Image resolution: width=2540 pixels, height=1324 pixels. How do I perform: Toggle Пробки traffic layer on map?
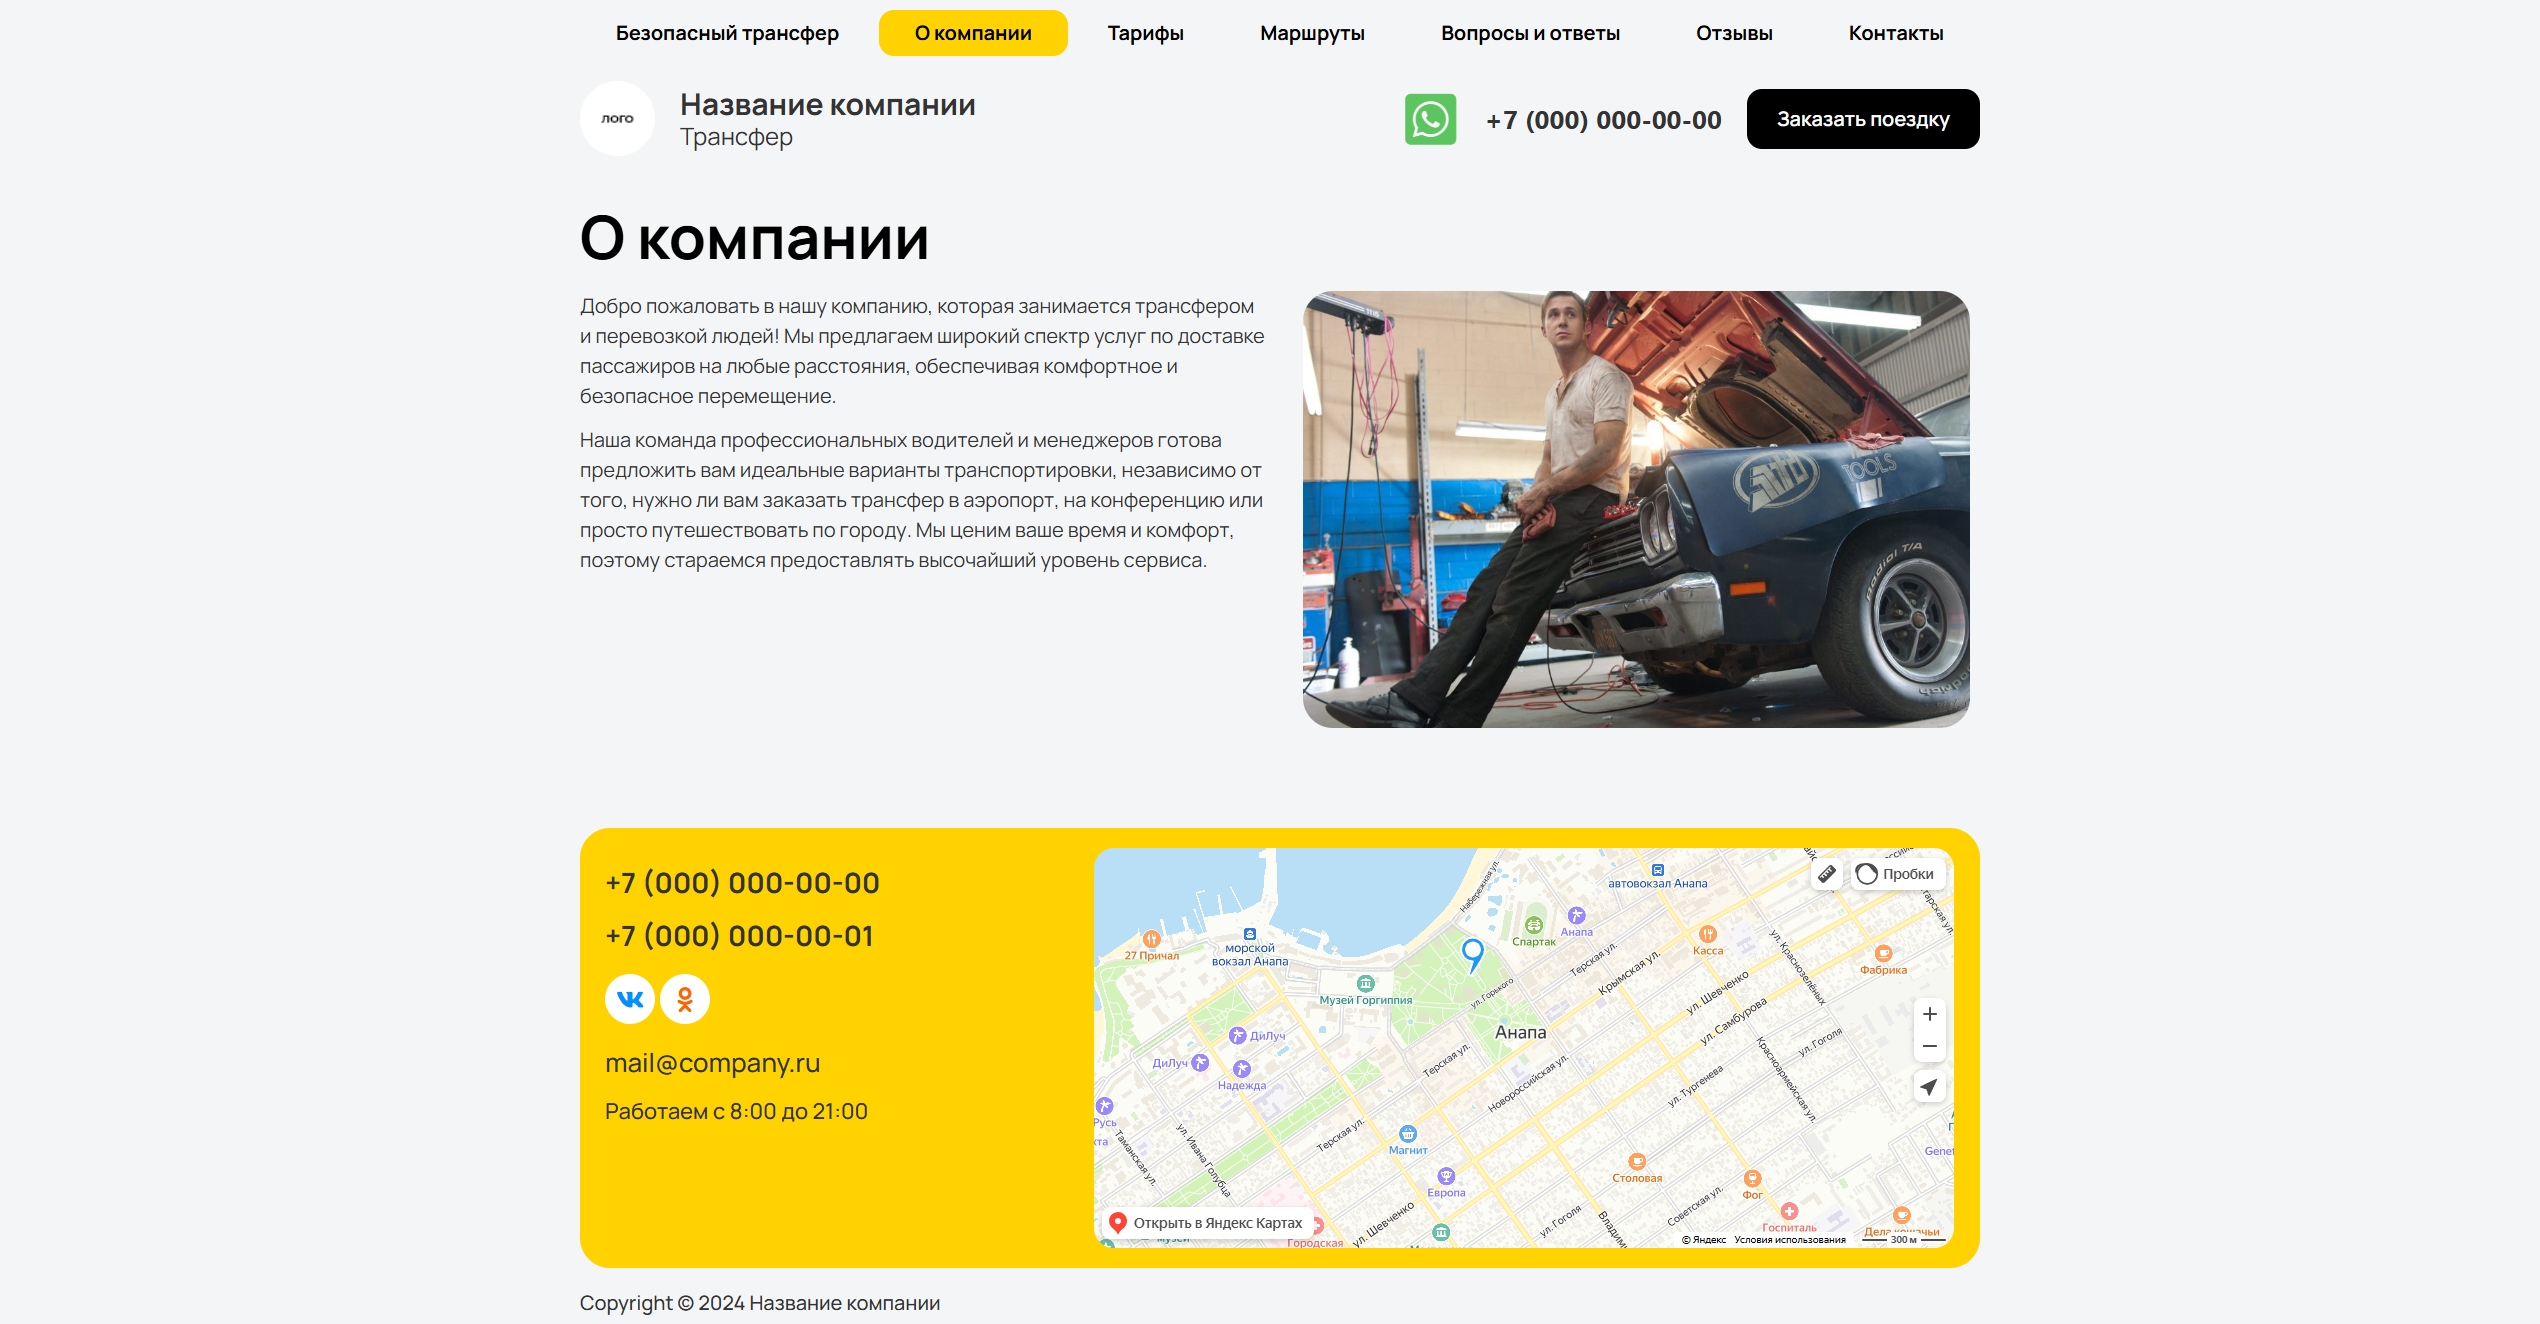point(1897,874)
